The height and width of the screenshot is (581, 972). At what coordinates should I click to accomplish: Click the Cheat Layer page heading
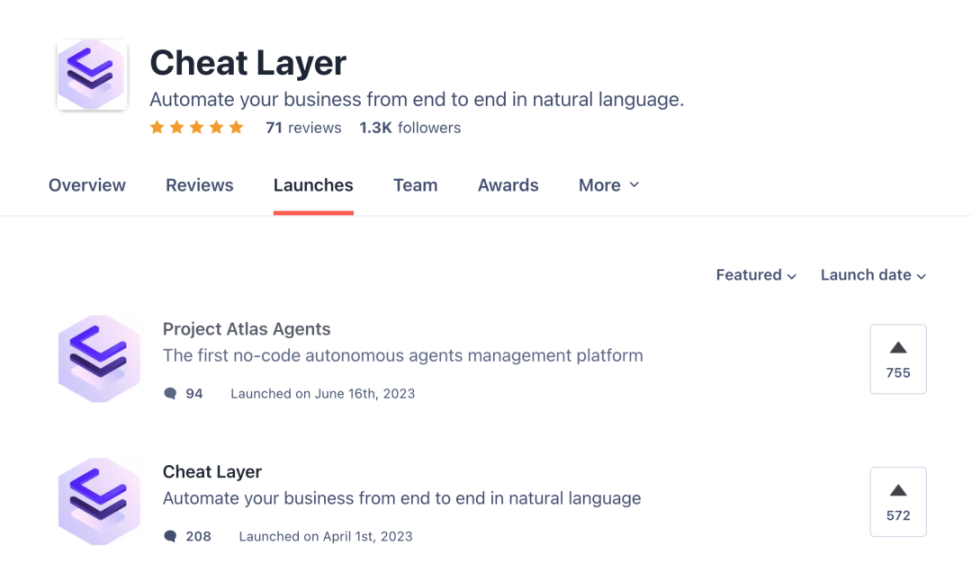pos(248,63)
